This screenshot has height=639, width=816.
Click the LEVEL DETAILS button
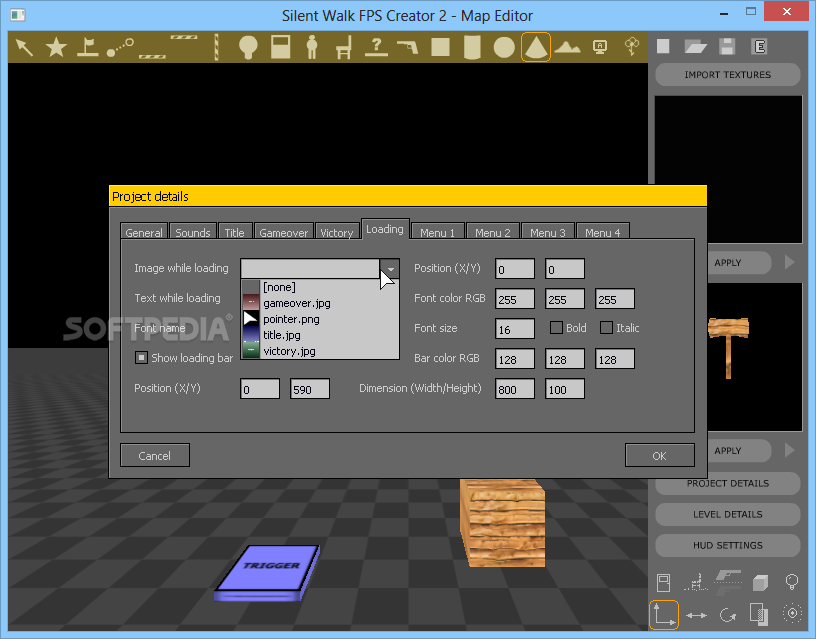pyautogui.click(x=728, y=514)
